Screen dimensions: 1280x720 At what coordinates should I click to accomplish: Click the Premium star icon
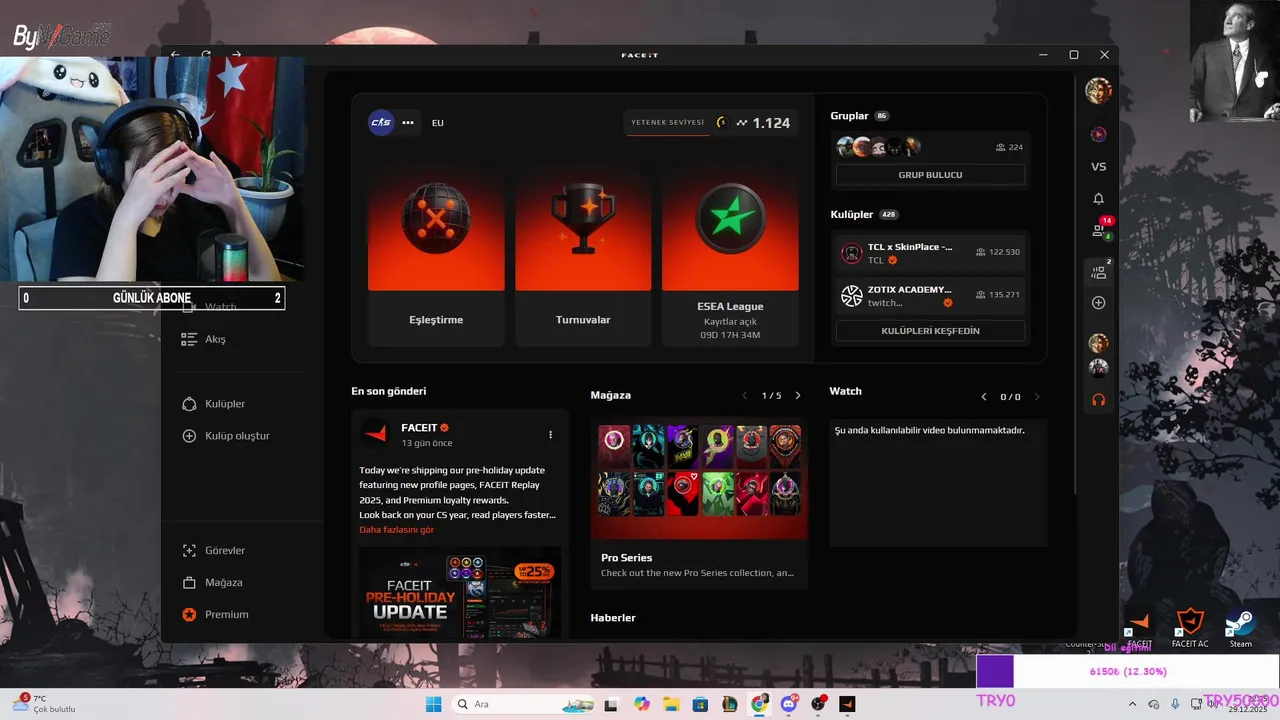pyautogui.click(x=189, y=615)
